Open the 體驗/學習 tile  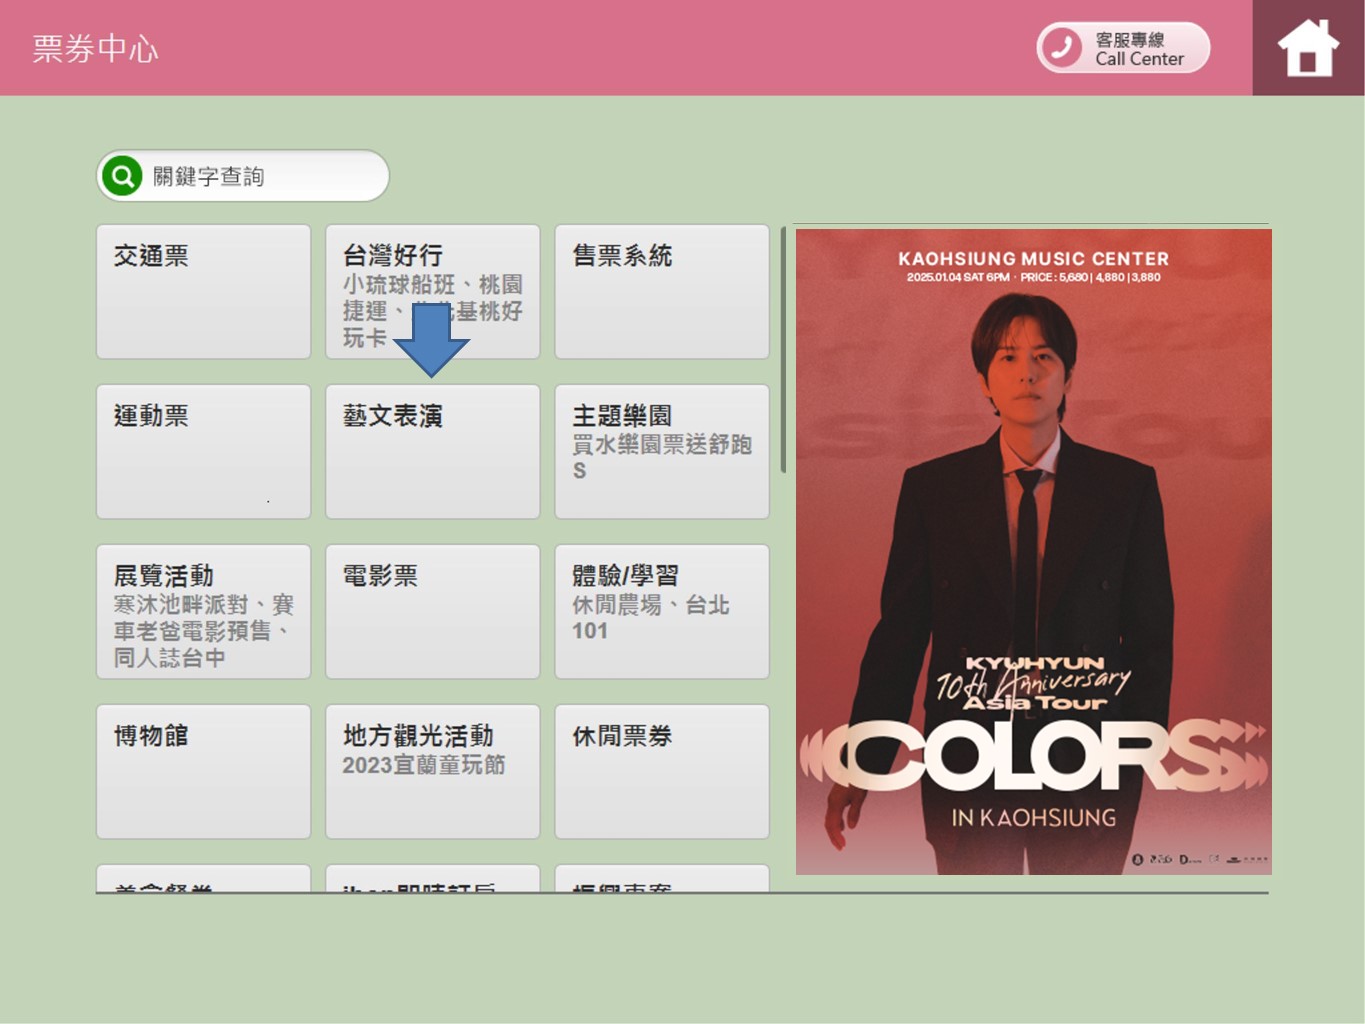coord(662,611)
